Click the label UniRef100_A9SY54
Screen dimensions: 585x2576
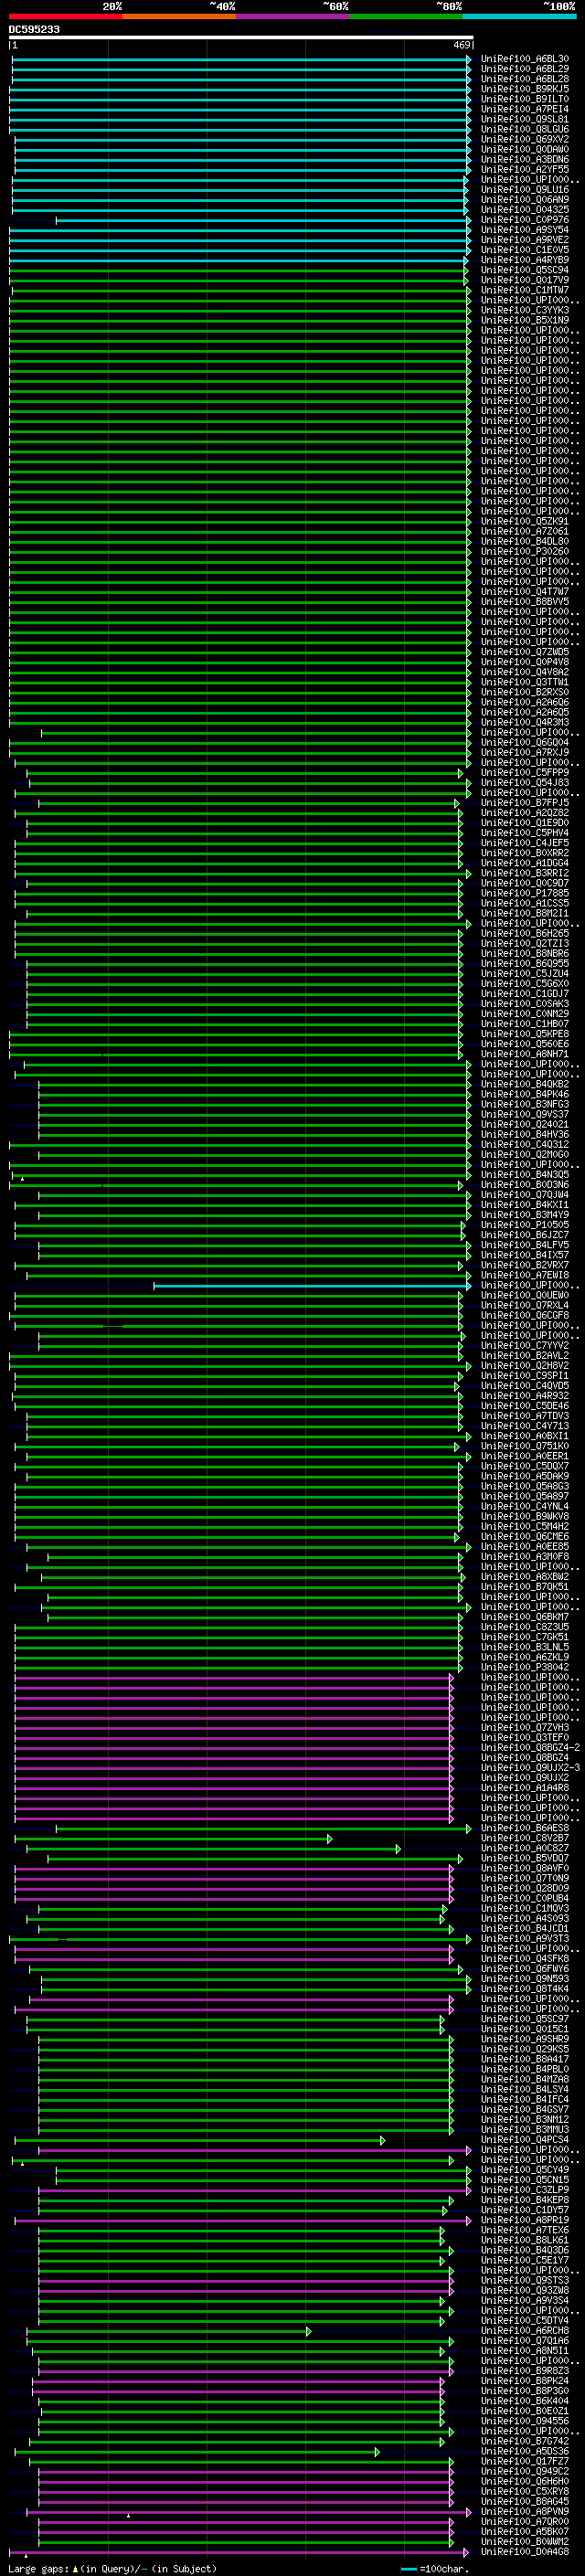click(x=525, y=230)
